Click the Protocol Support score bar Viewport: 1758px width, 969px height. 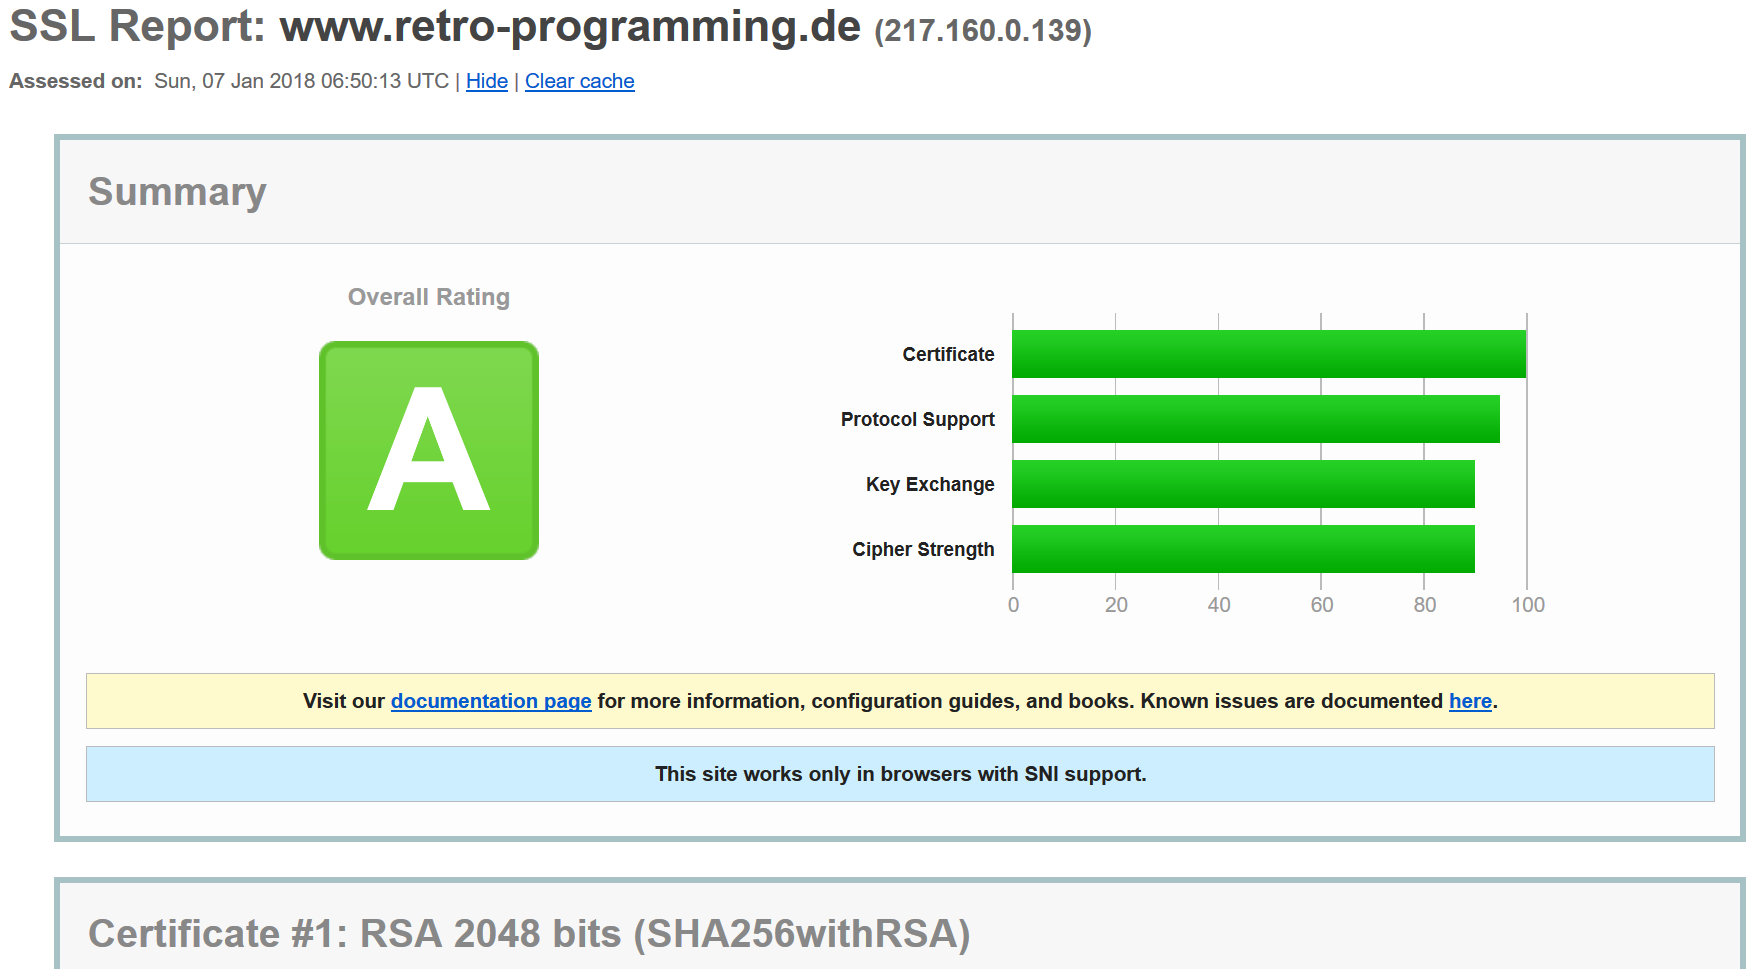[x=1255, y=419]
